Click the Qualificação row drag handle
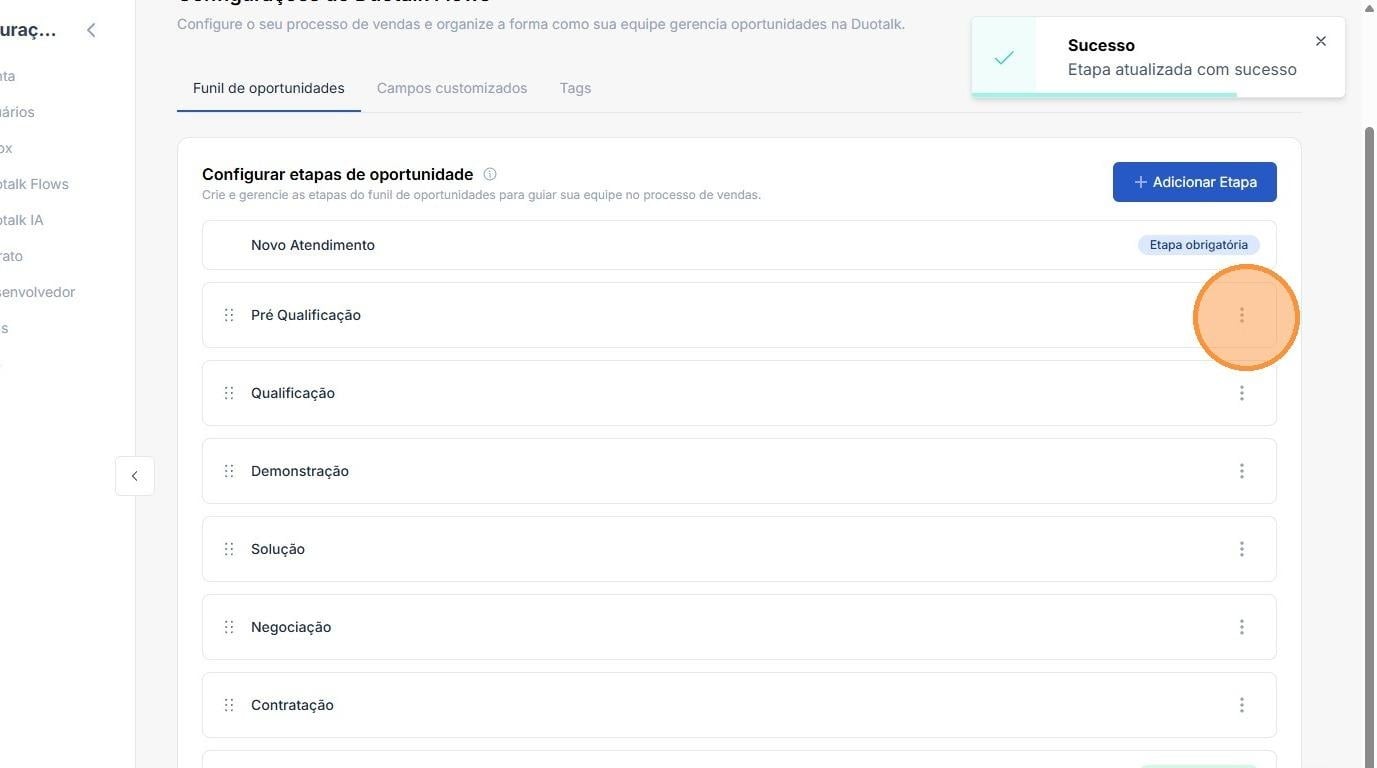Screen dimensions: 1377x768 click(x=229, y=393)
